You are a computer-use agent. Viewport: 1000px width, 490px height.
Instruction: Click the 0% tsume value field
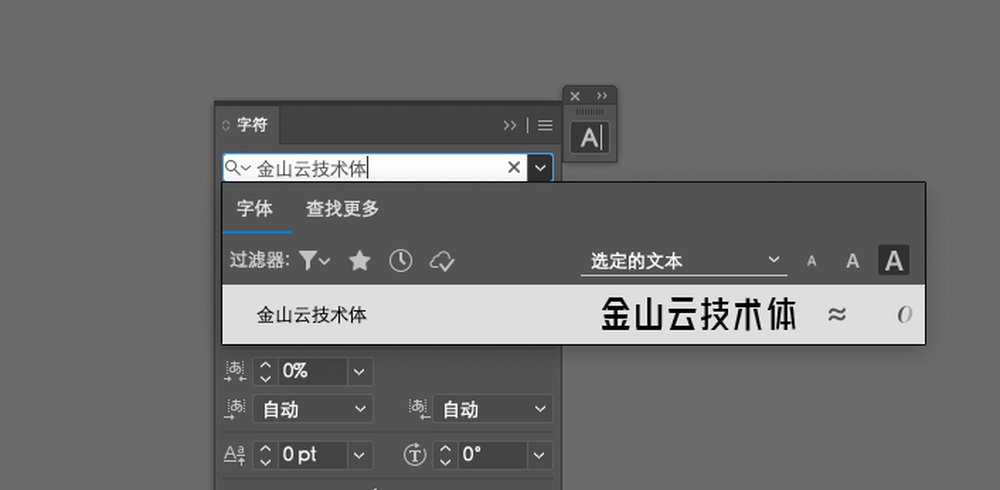(x=313, y=371)
